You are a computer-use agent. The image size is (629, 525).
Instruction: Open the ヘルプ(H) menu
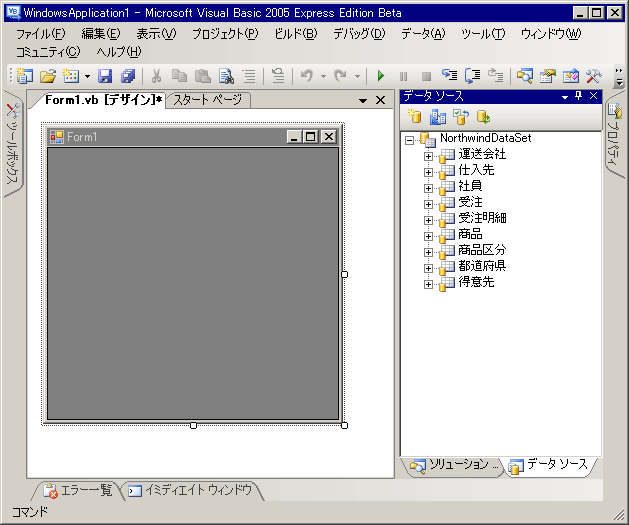pyautogui.click(x=119, y=52)
